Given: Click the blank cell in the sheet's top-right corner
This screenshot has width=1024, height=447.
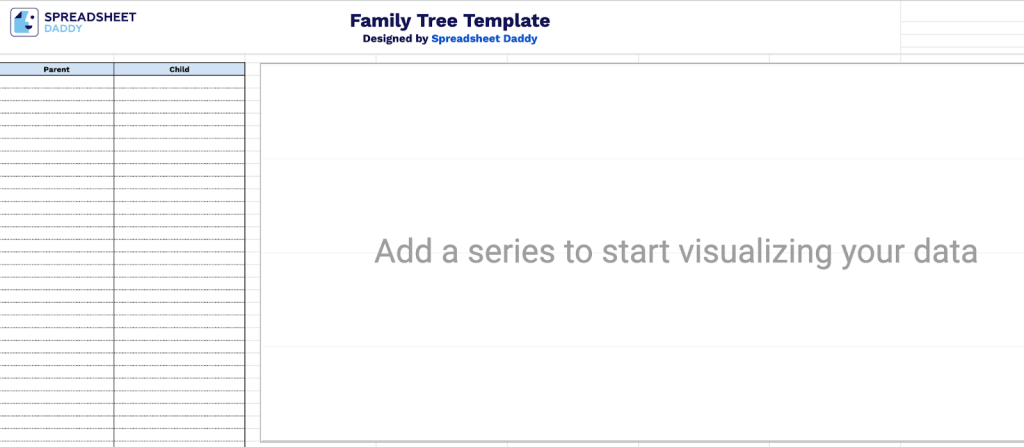Looking at the screenshot, I should [x=961, y=10].
